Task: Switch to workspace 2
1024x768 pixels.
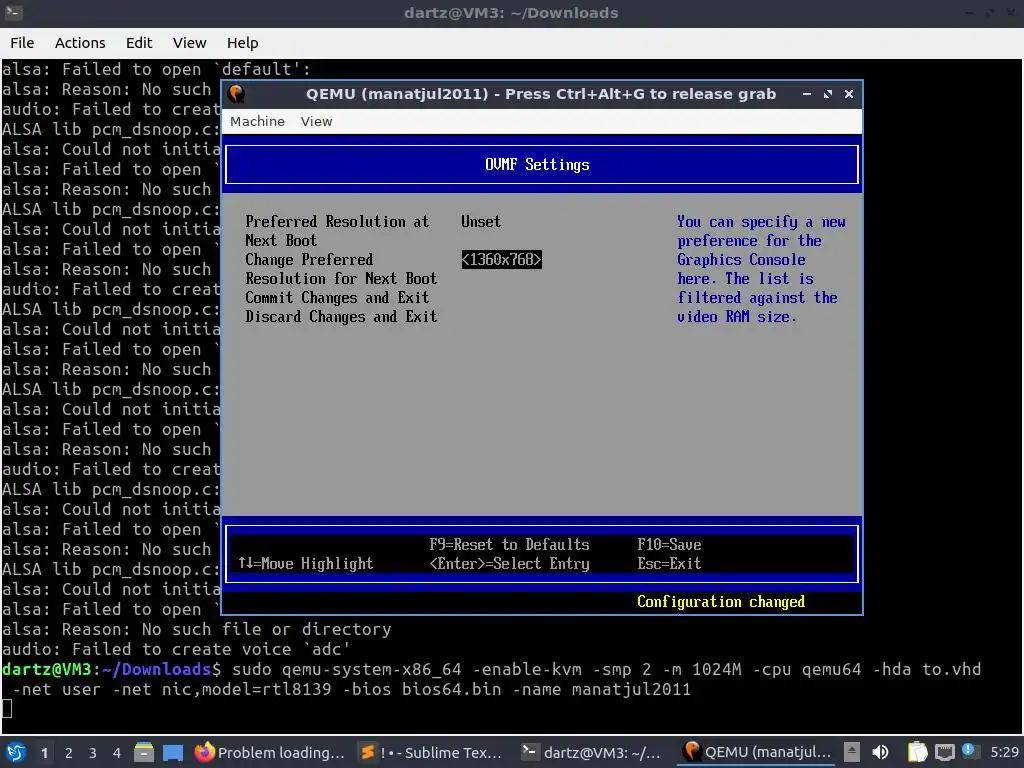Action: click(69, 753)
